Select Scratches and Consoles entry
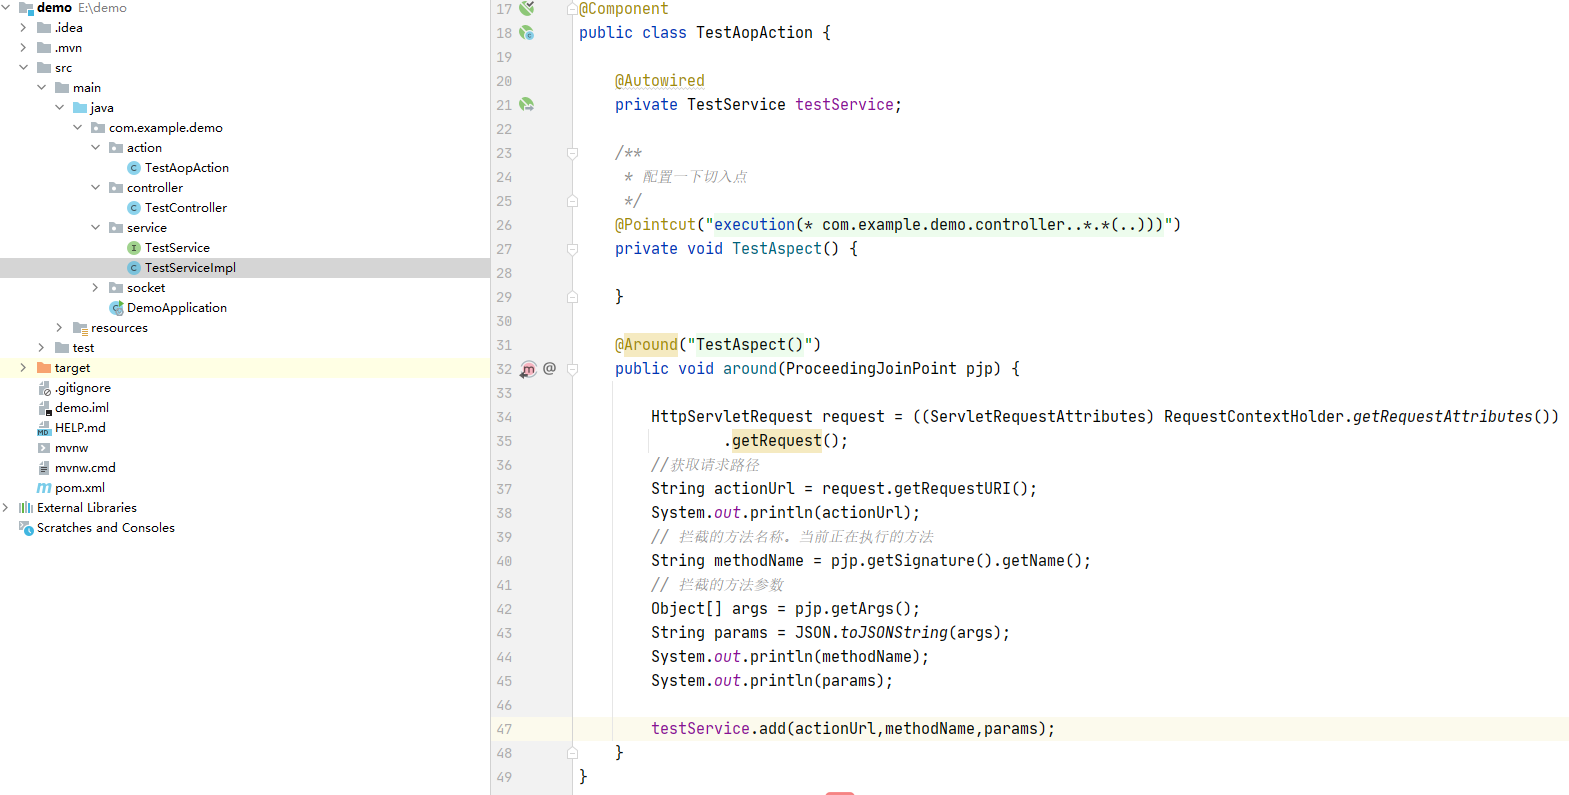This screenshot has width=1569, height=795. (x=106, y=528)
